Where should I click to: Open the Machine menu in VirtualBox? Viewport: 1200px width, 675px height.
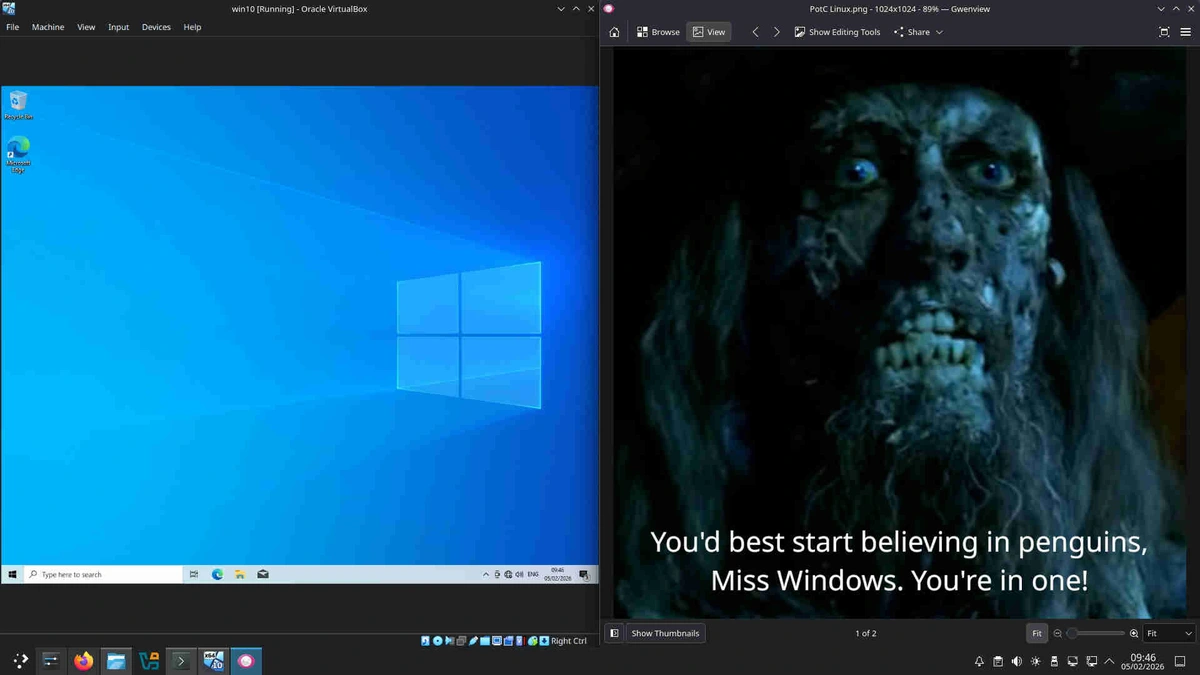[48, 27]
